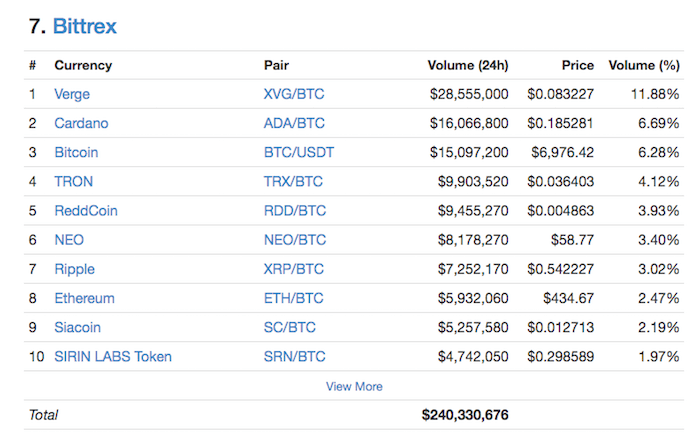This screenshot has width=700, height=442.
Task: Click the 4.12% volume share
Action: tap(658, 181)
